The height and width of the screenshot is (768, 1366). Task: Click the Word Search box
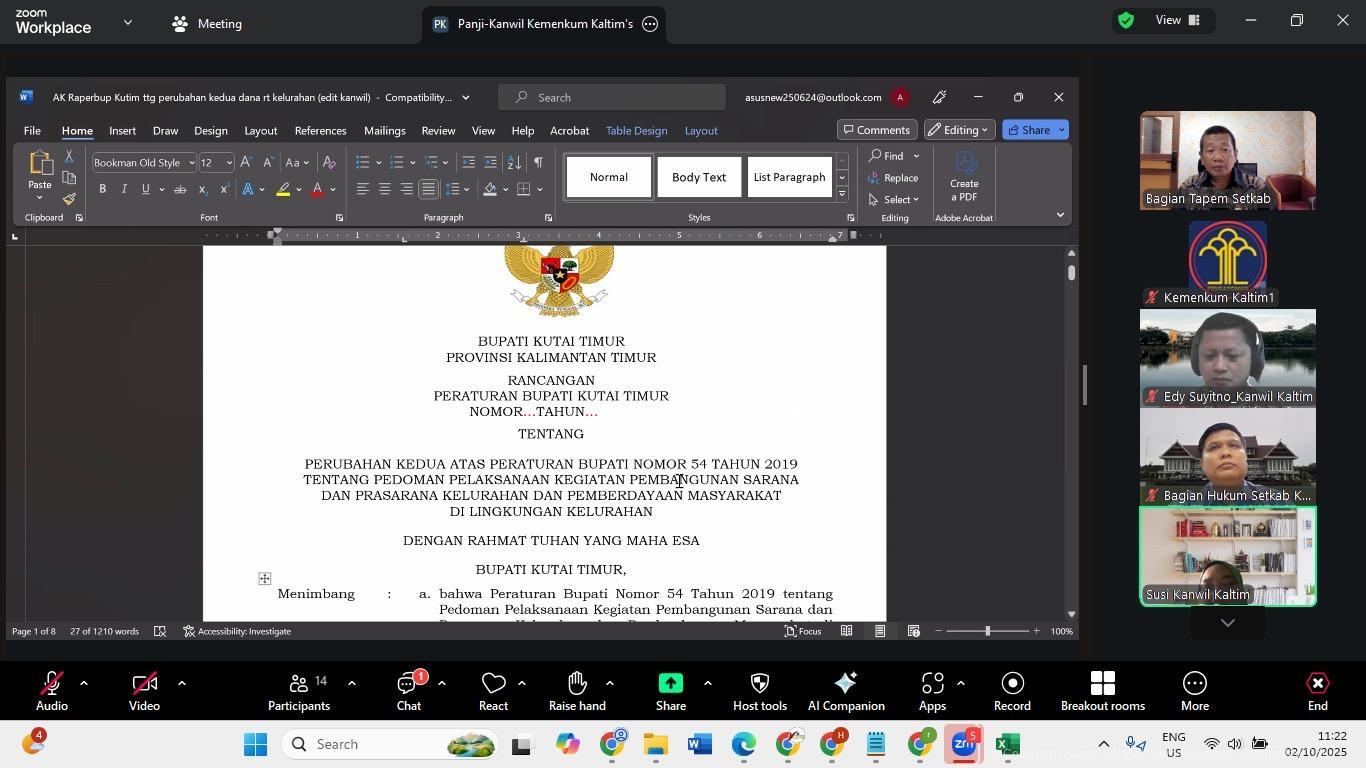point(612,97)
